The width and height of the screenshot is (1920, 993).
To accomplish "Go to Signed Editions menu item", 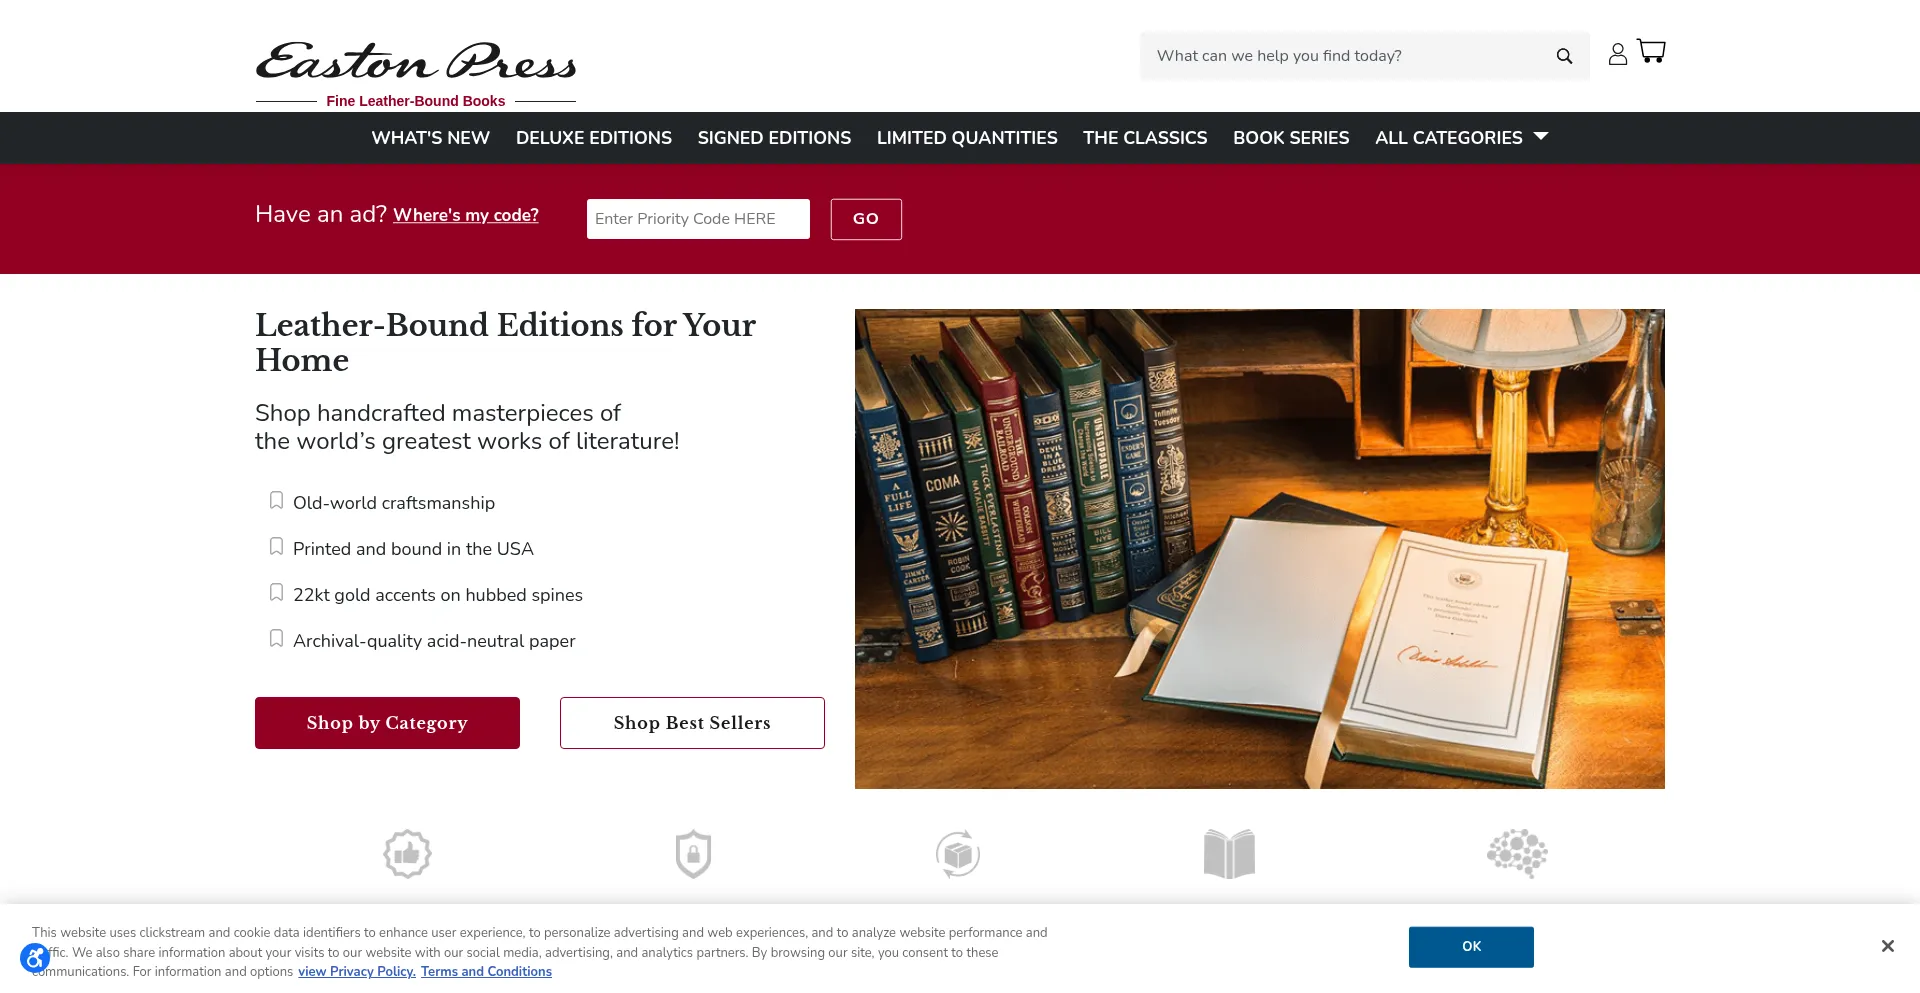I will [x=774, y=138].
